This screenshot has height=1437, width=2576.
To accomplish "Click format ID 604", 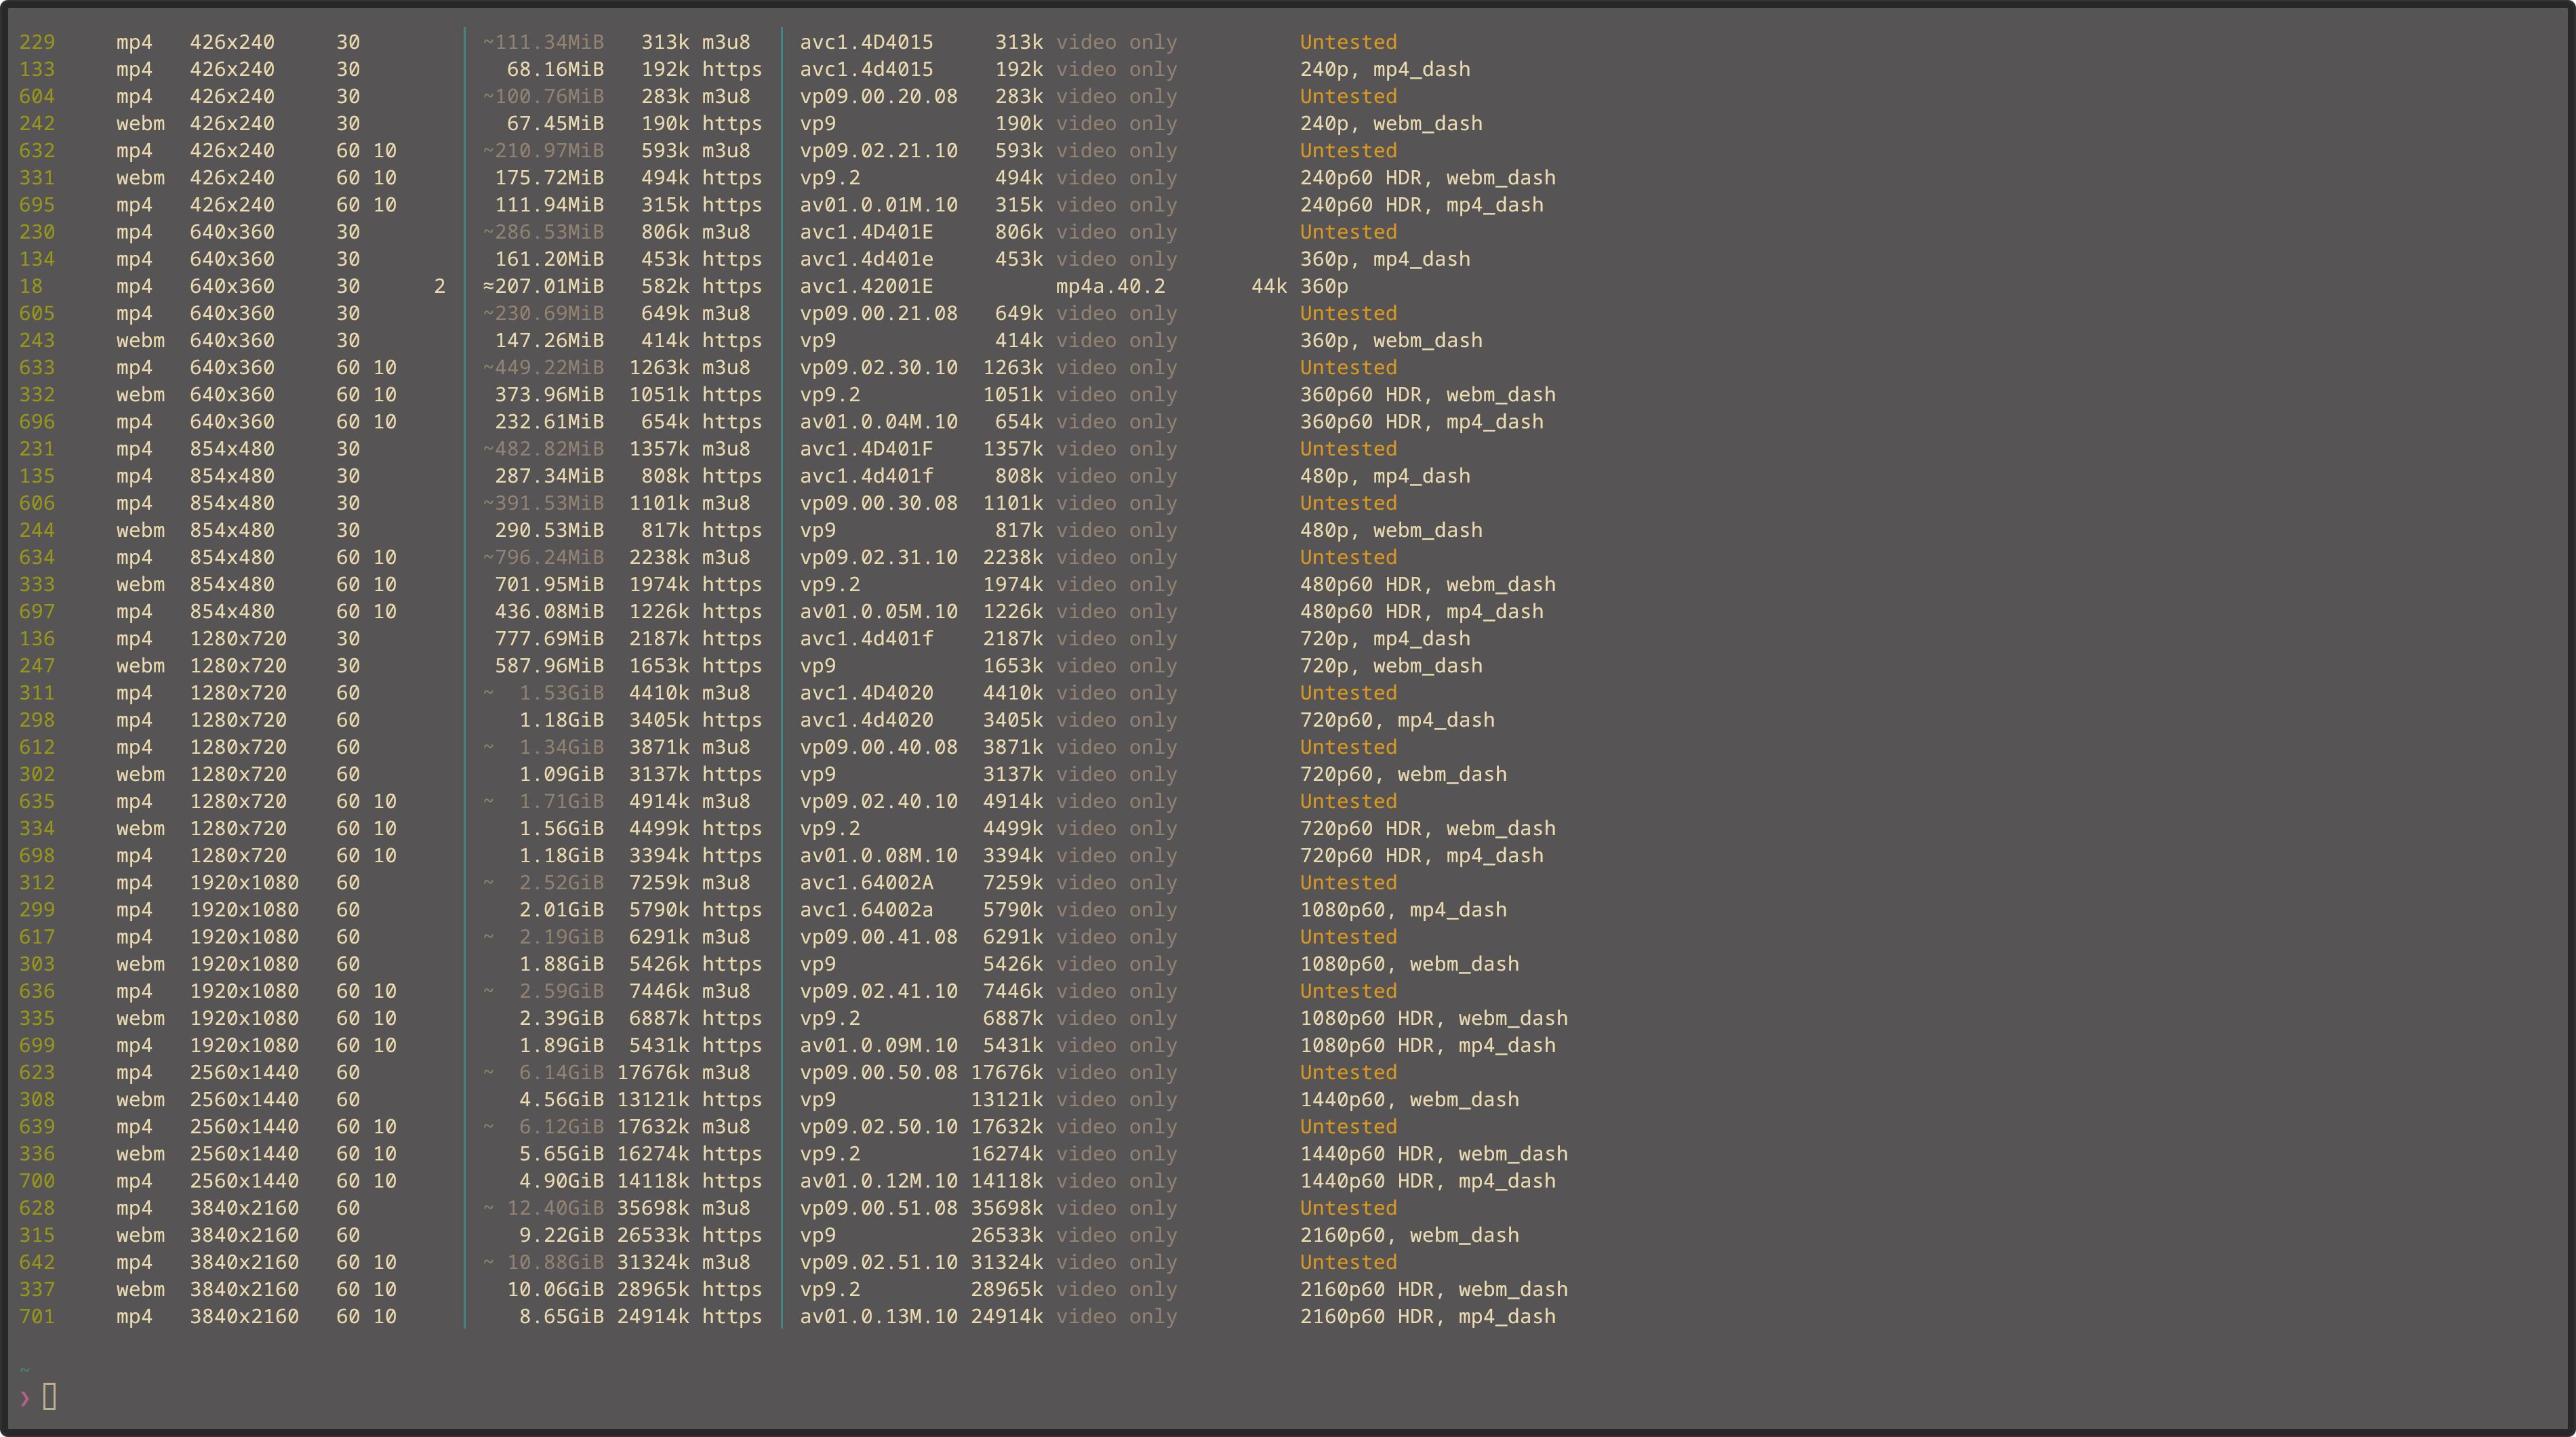I will tap(37, 96).
